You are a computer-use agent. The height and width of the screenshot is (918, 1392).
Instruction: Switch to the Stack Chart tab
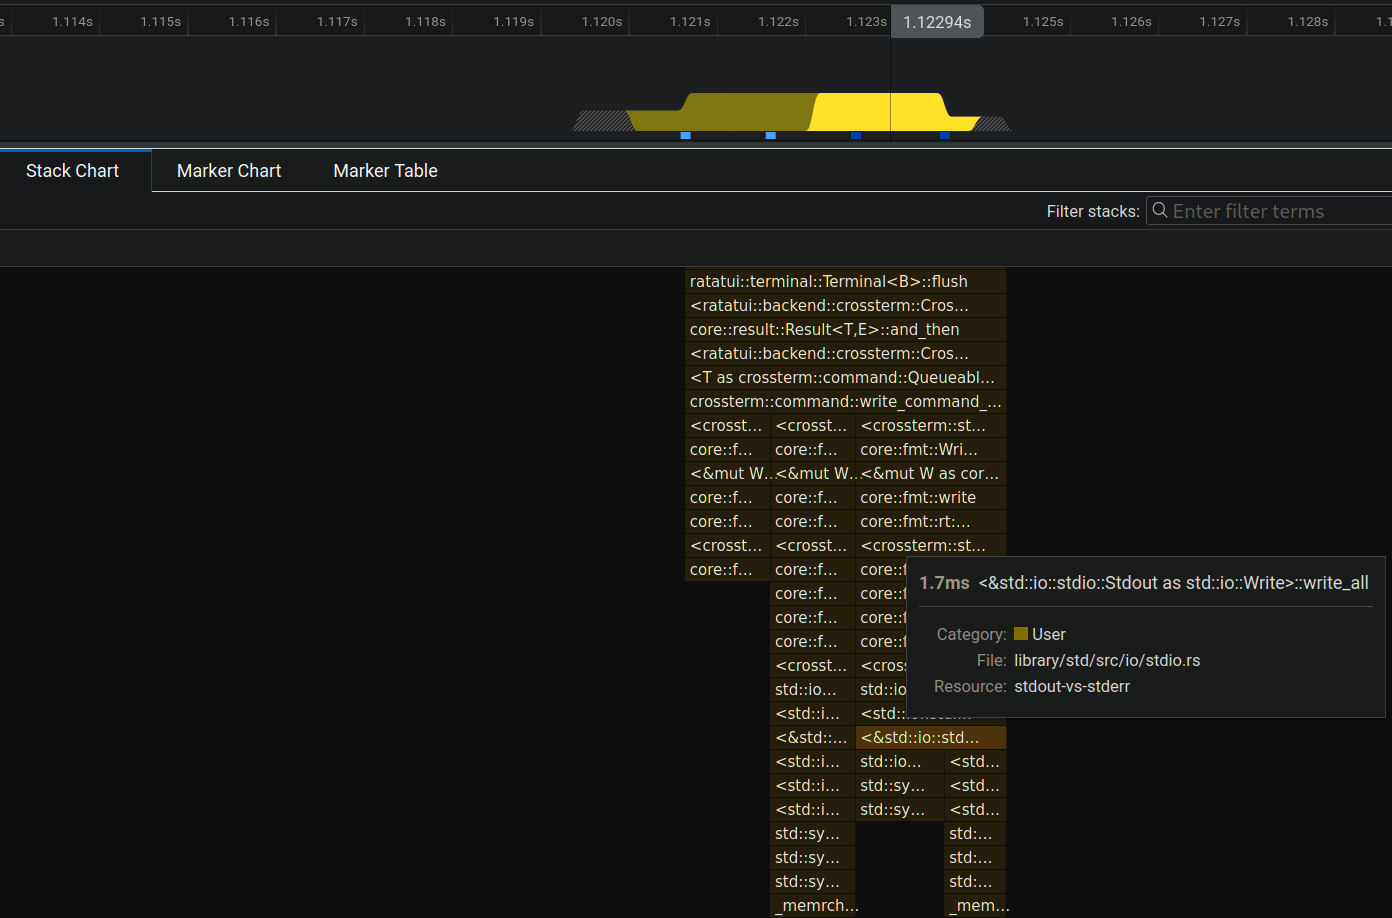point(72,171)
